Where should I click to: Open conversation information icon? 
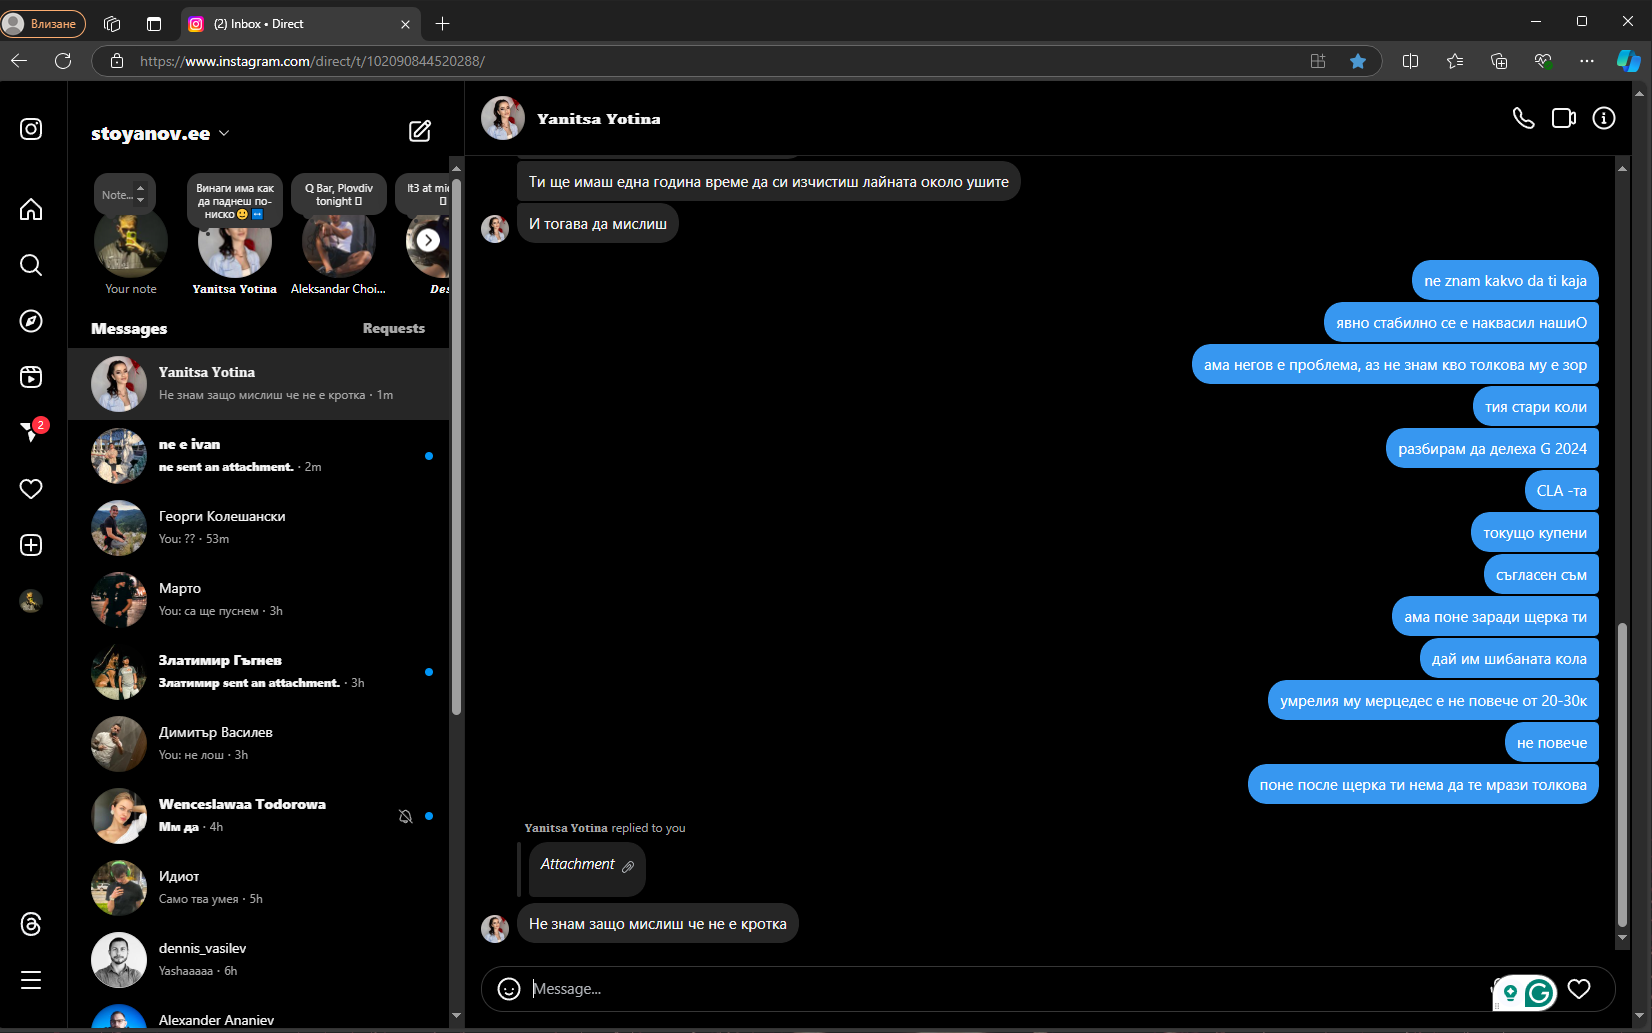1604,119
